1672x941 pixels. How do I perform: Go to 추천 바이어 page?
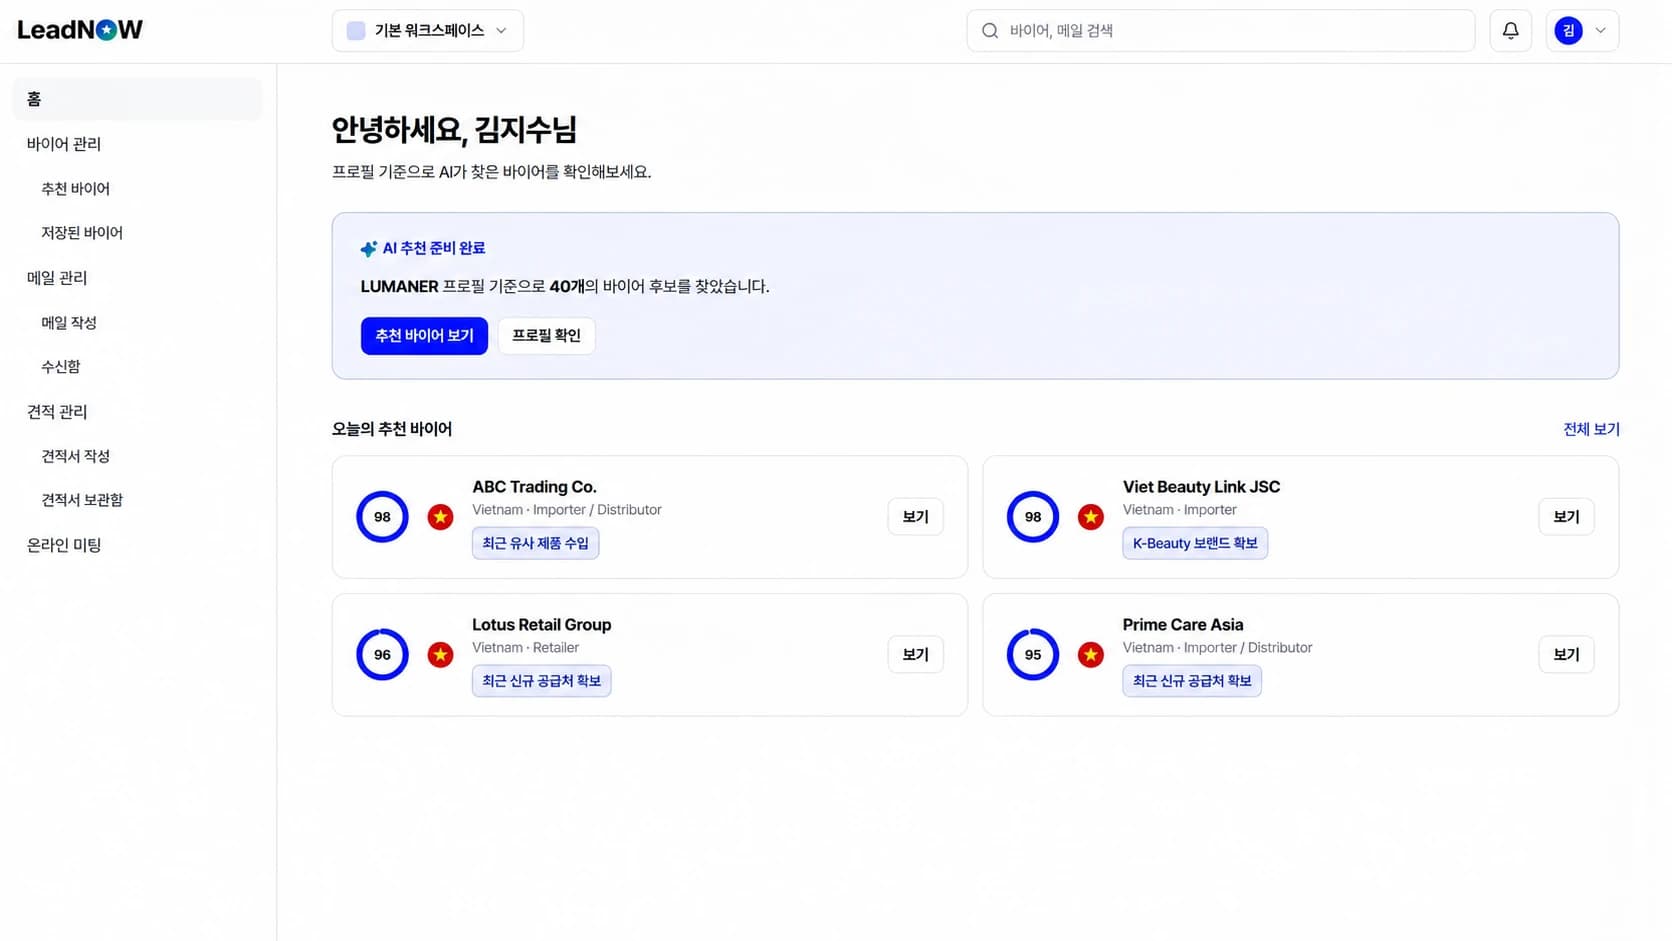pos(75,189)
